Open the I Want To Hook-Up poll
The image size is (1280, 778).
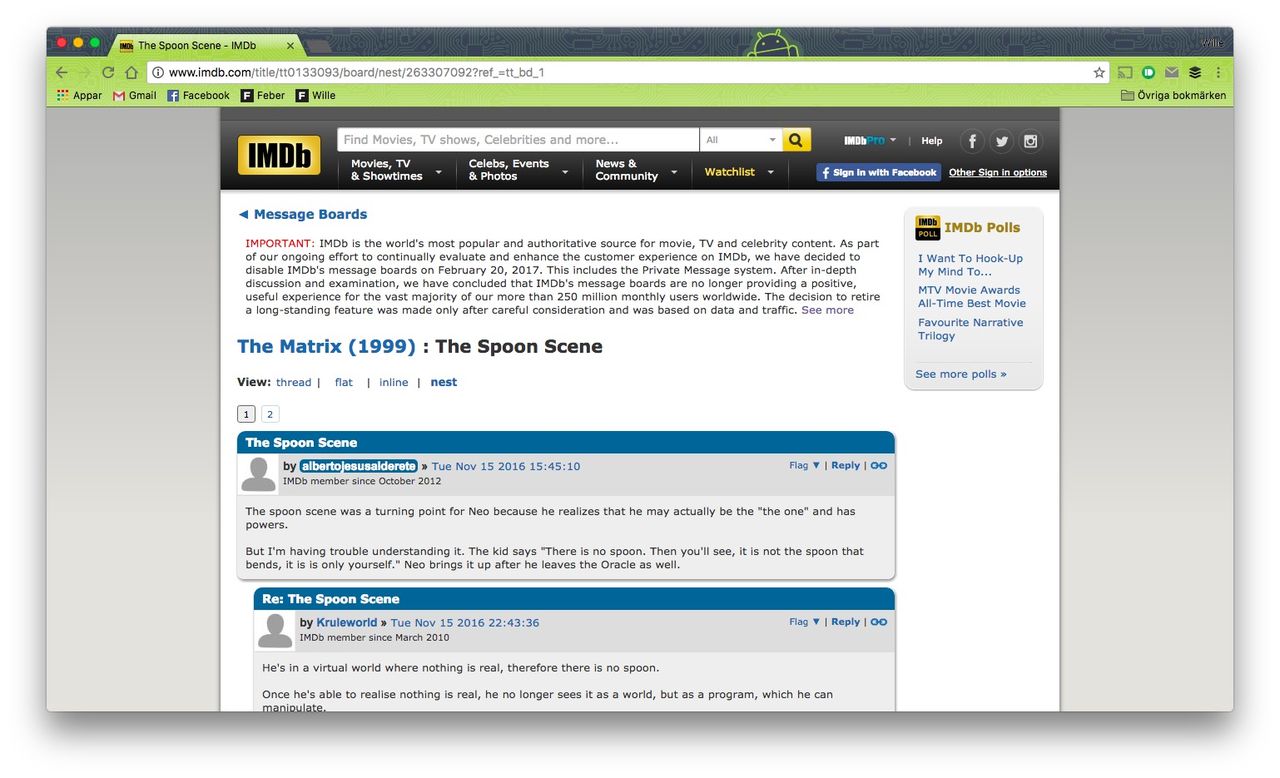pyautogui.click(x=970, y=265)
